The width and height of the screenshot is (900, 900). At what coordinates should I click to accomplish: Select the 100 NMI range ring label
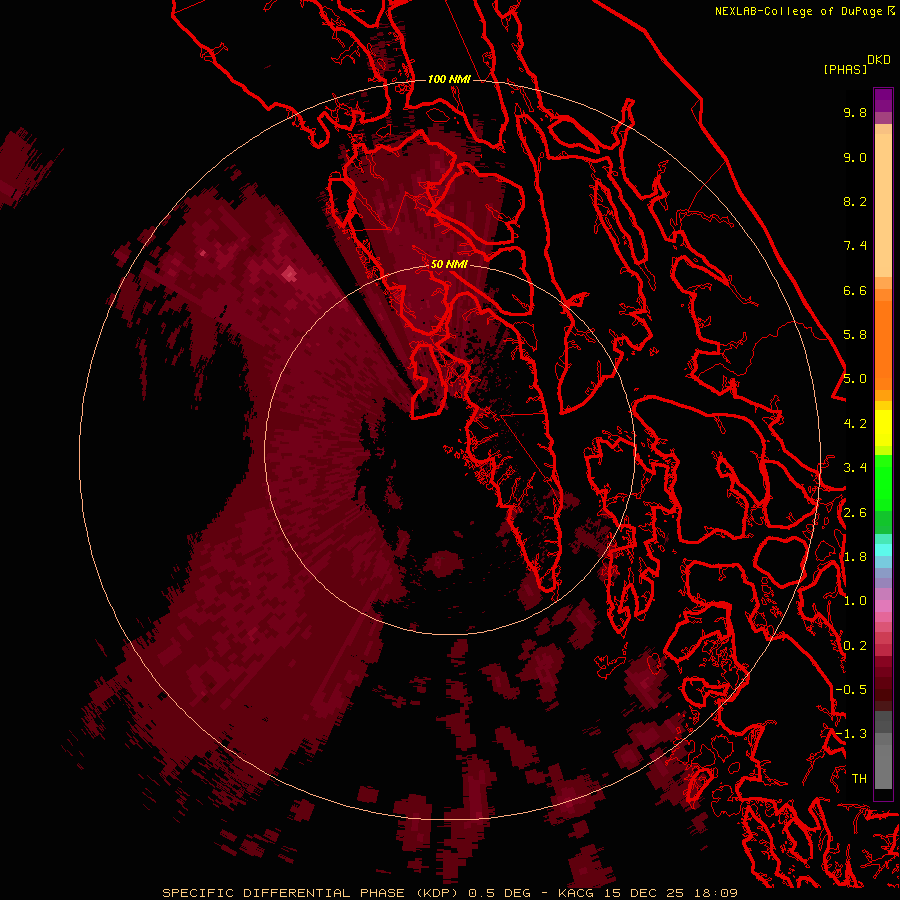coord(449,79)
